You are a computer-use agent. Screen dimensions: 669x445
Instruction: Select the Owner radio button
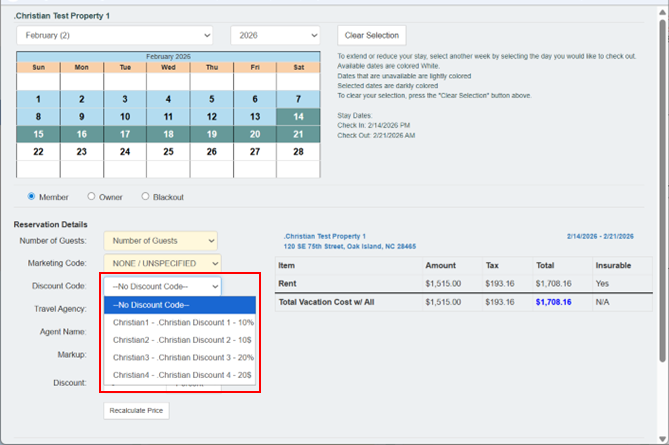click(x=92, y=197)
